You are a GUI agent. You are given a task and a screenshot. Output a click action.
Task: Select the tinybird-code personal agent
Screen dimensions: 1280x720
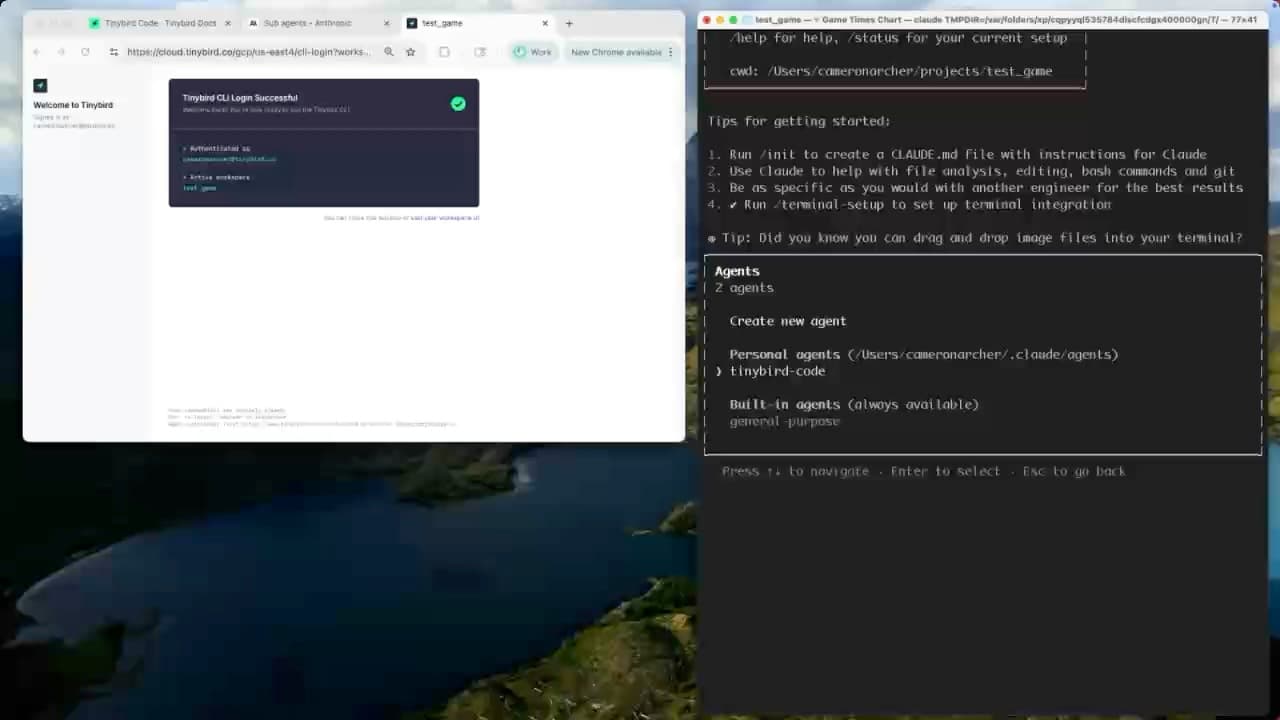[778, 371]
